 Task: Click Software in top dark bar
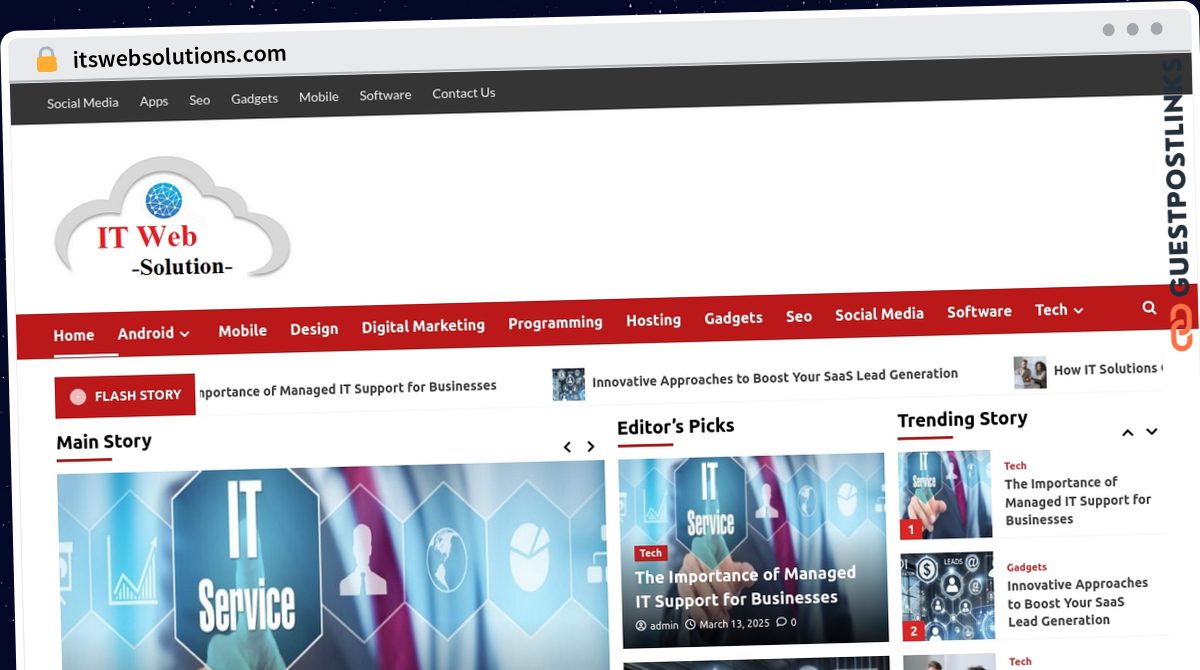(x=385, y=95)
